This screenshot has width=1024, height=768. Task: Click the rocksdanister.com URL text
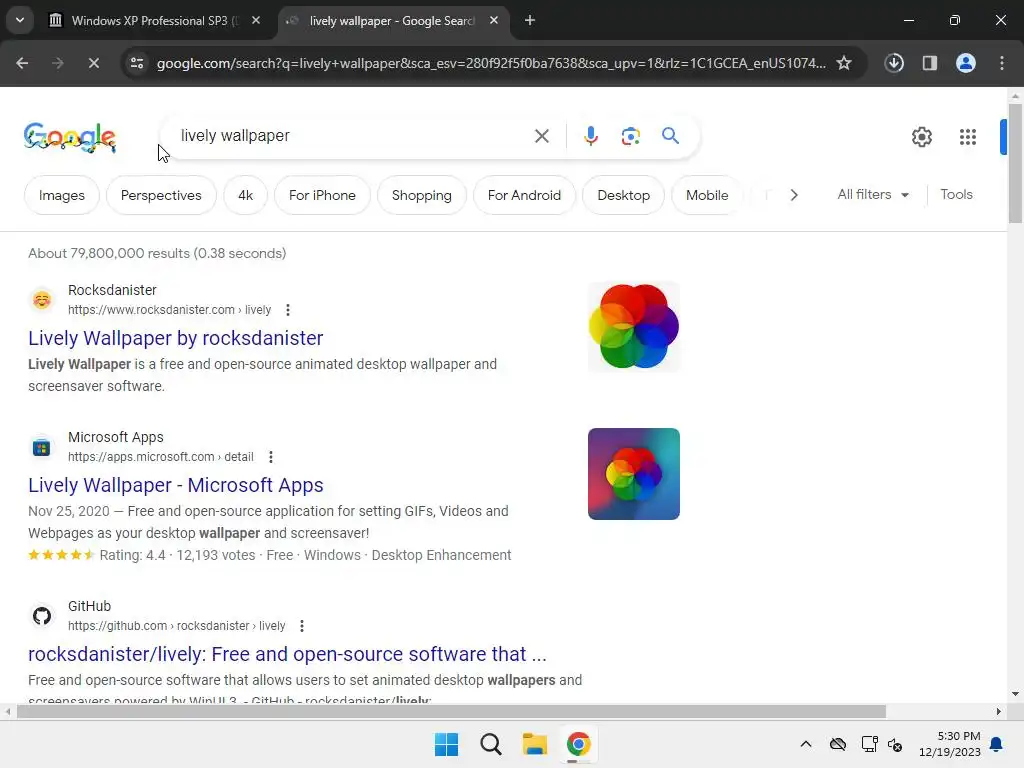[169, 310]
